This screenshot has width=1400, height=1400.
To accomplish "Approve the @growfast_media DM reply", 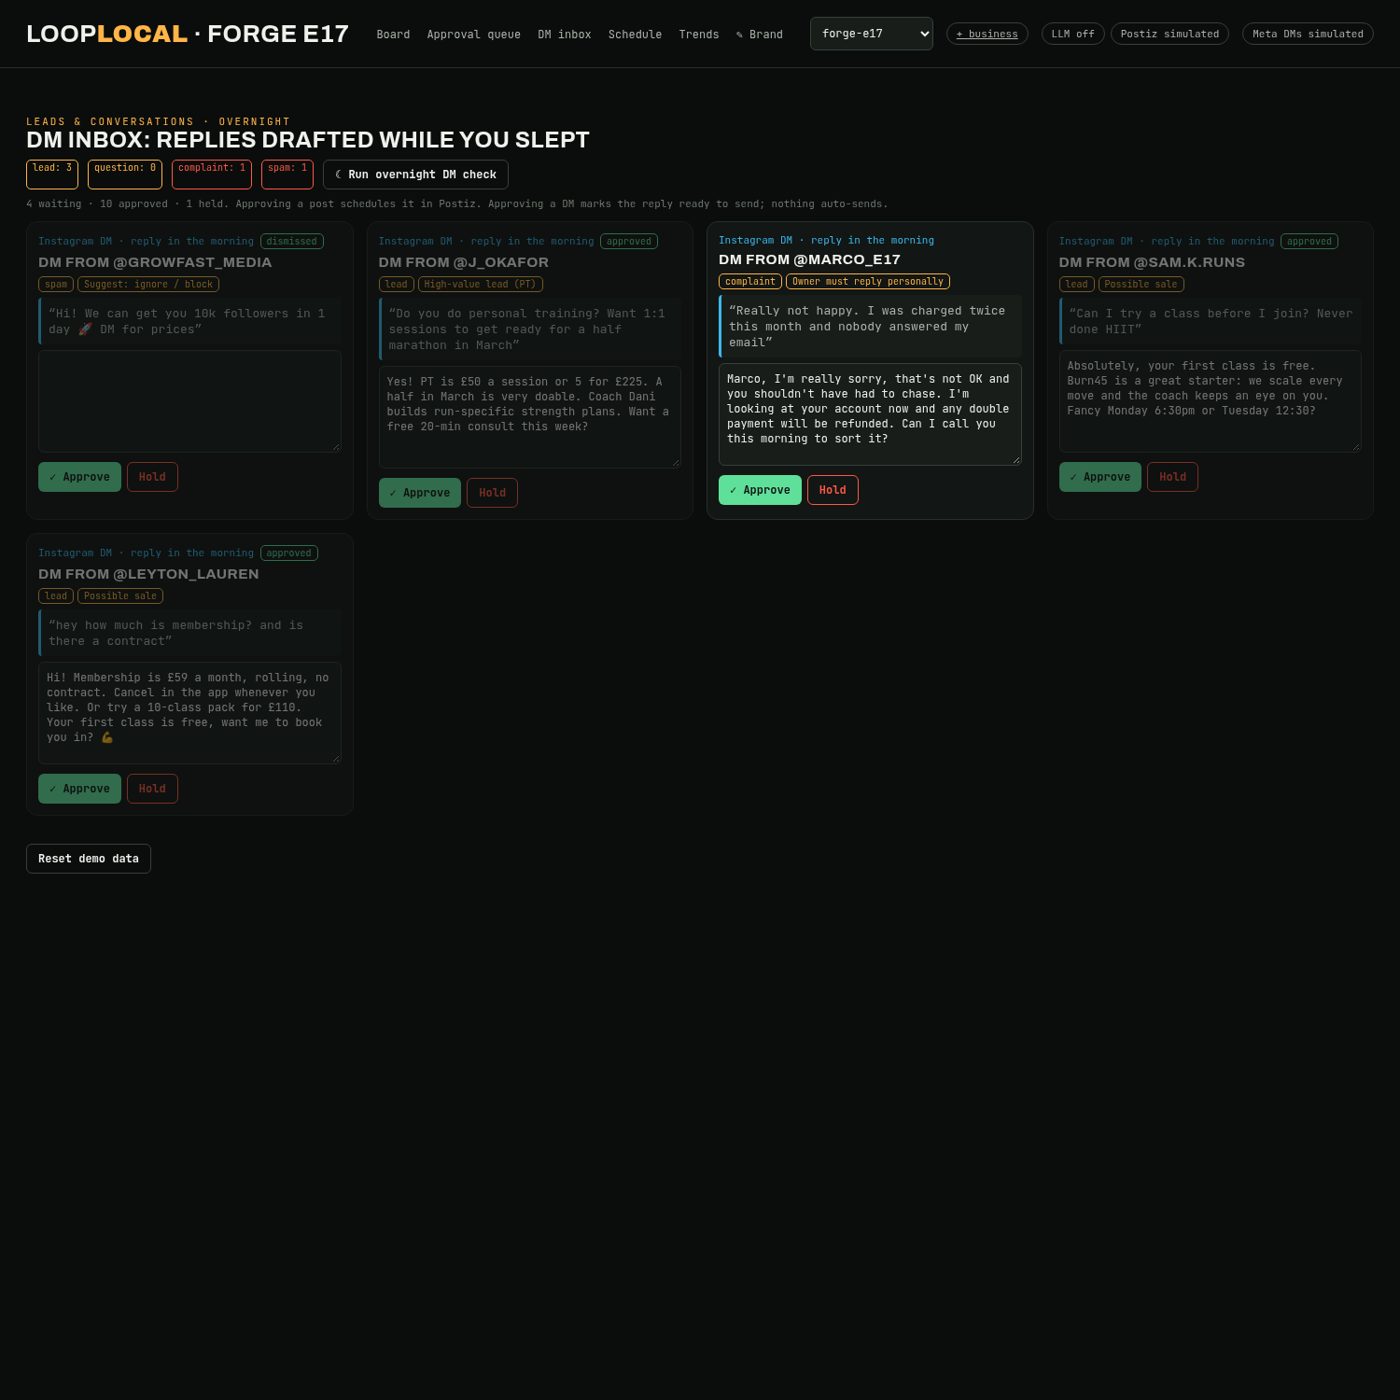I will [x=79, y=477].
